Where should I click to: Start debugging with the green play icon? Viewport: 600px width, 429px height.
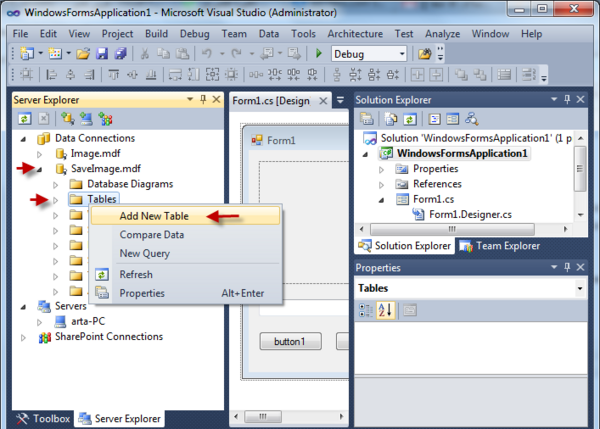click(318, 54)
